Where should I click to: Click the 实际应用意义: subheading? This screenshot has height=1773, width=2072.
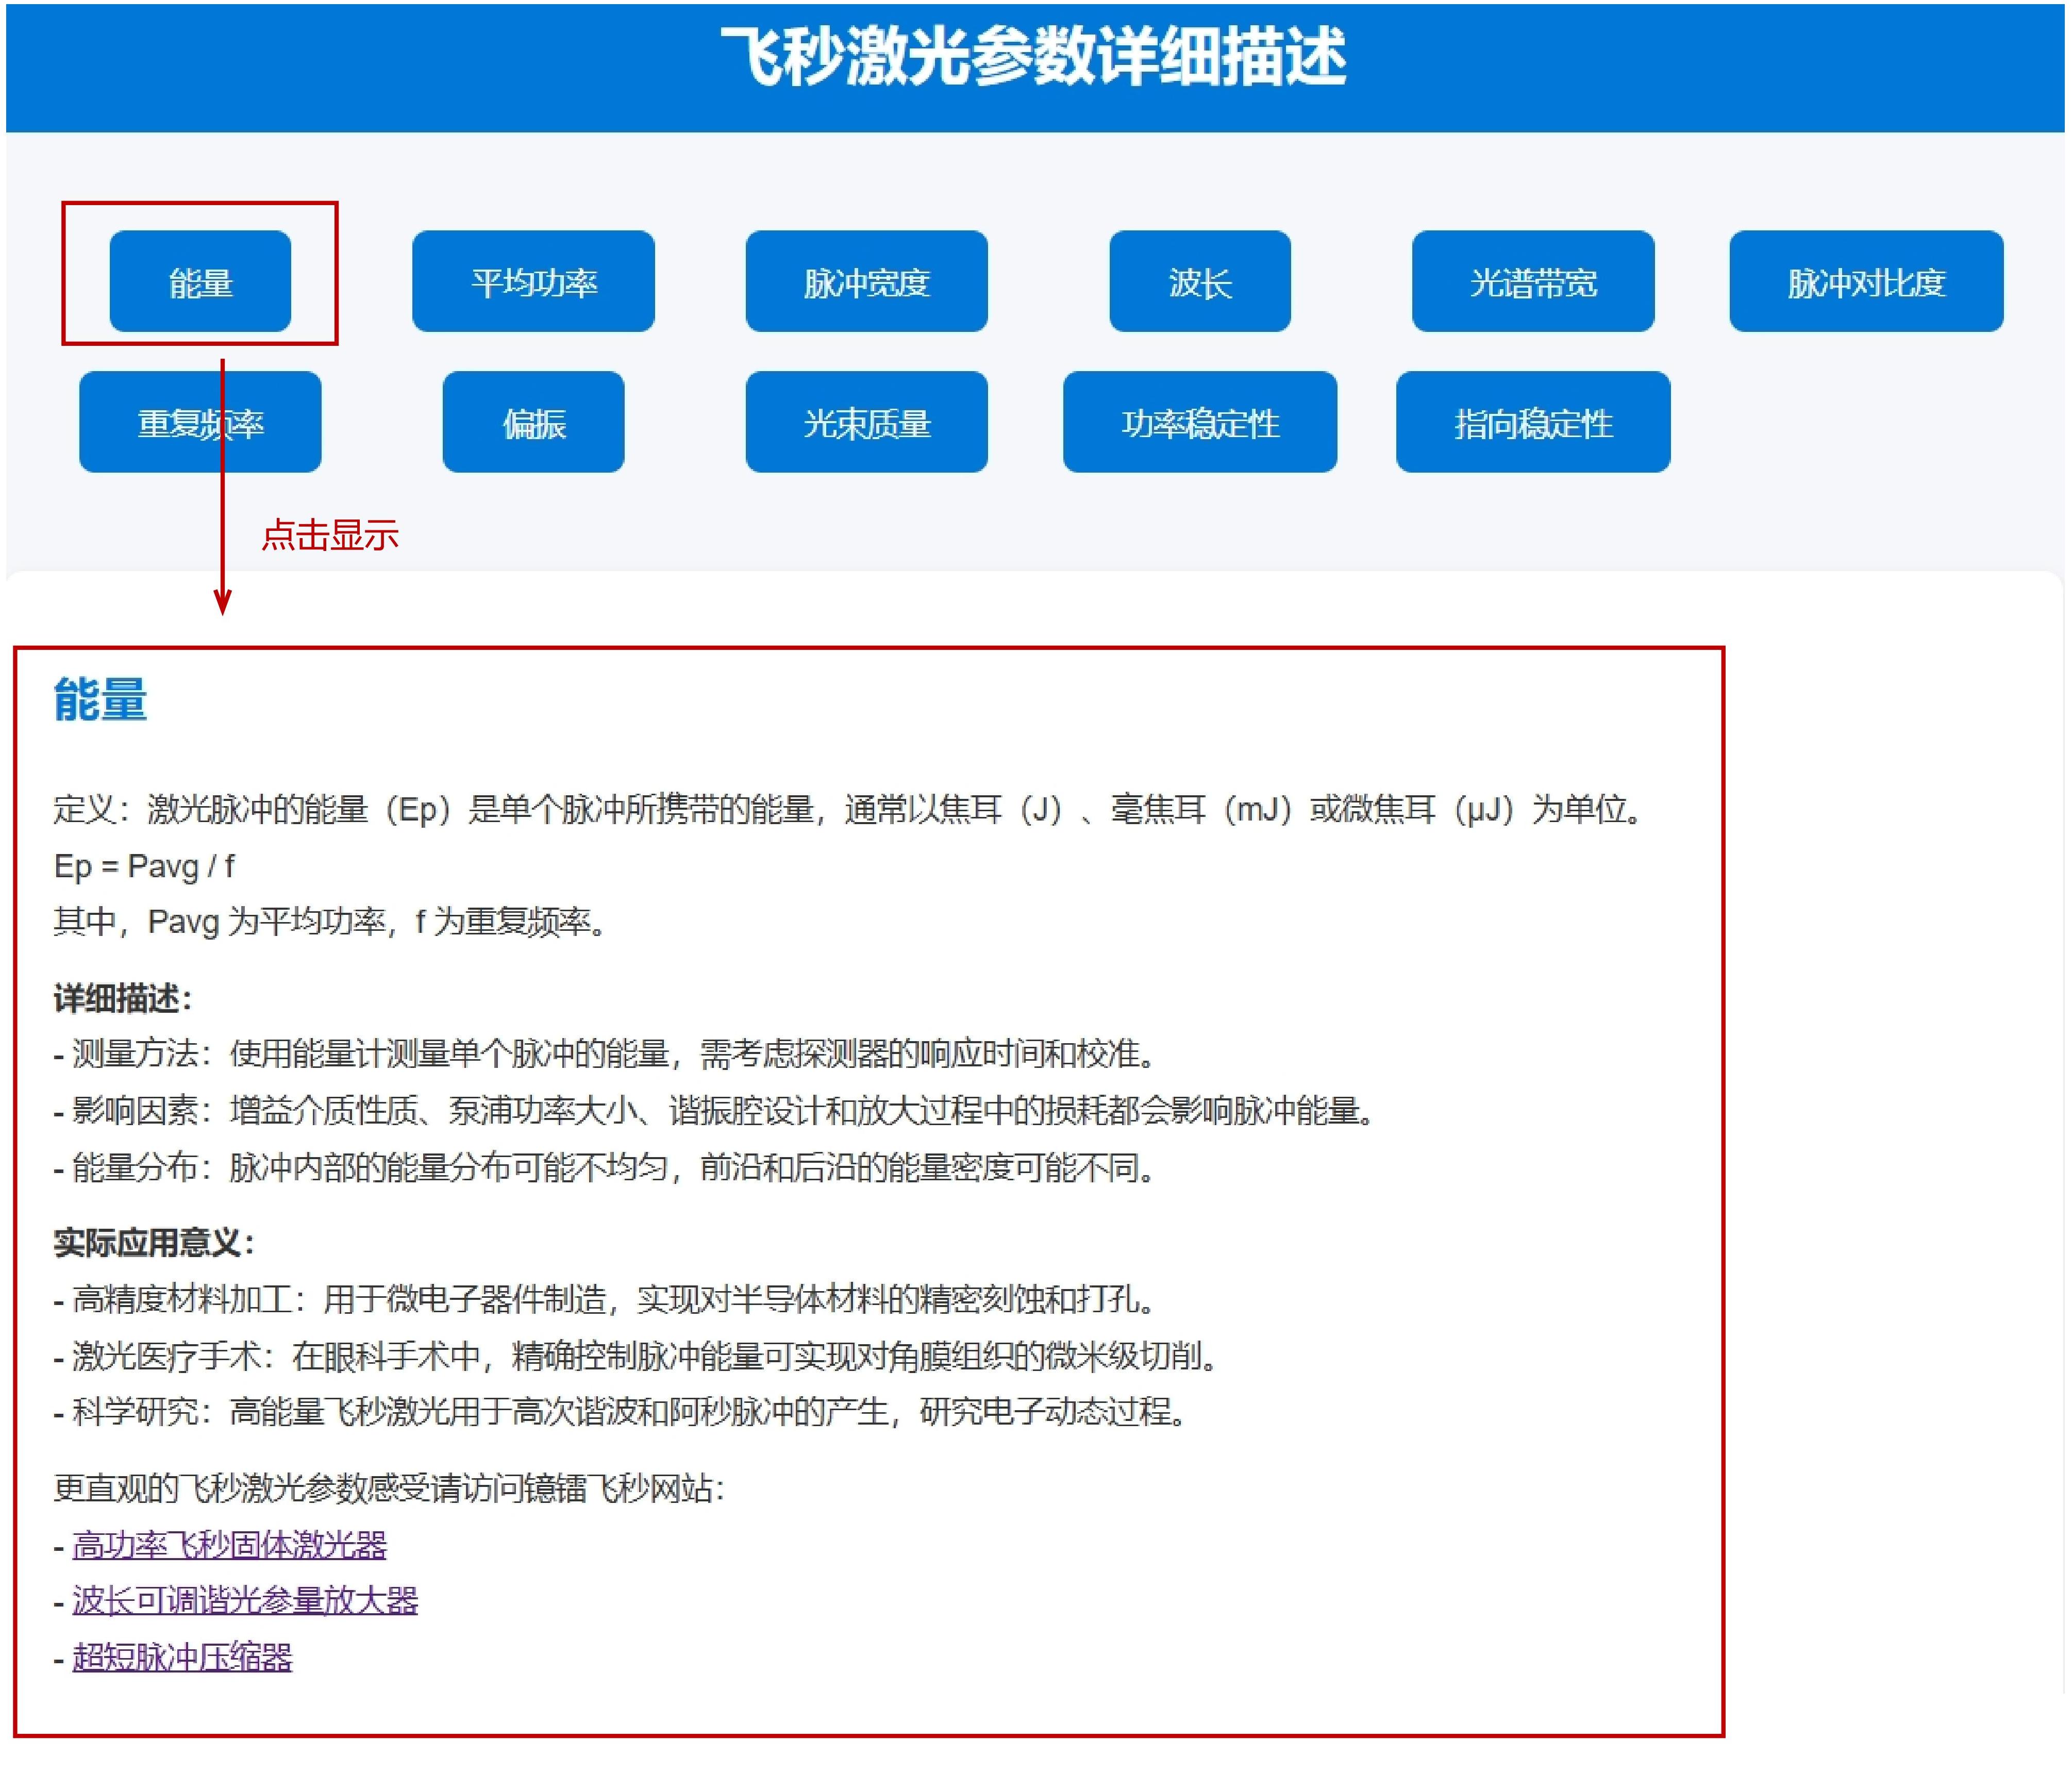pyautogui.click(x=154, y=1243)
